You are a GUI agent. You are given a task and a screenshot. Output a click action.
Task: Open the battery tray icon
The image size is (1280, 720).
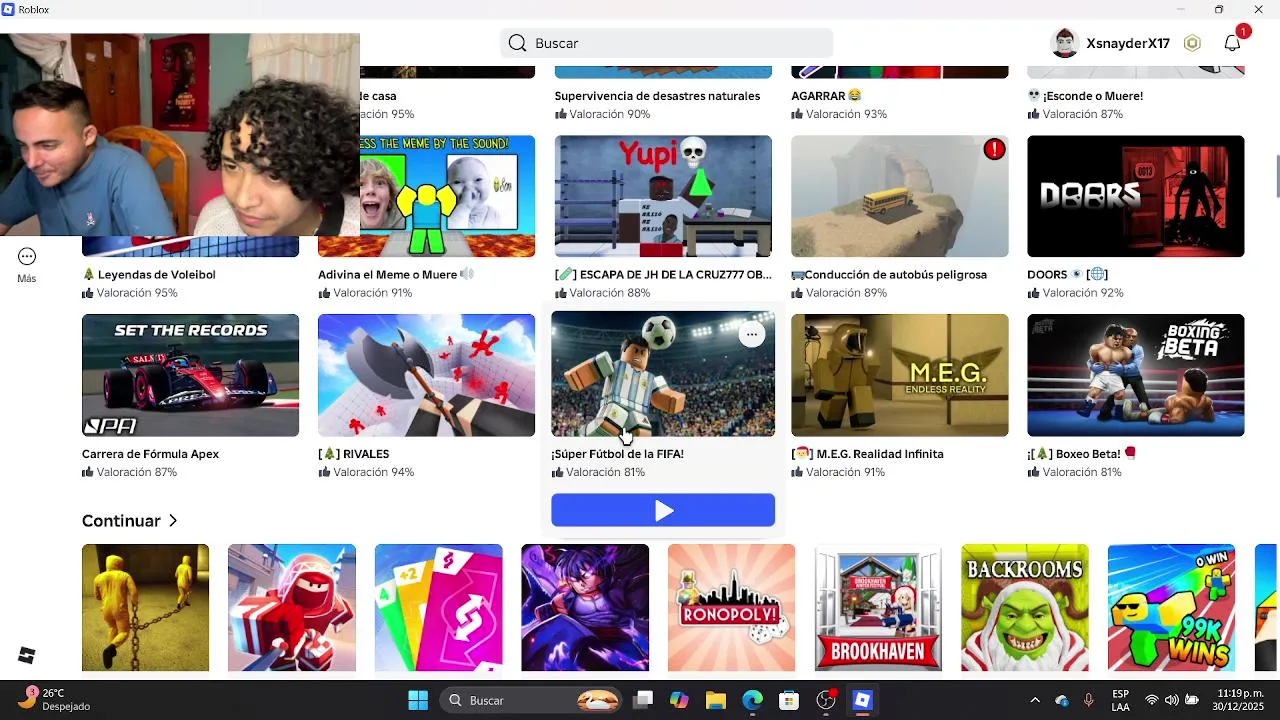tap(1191, 700)
